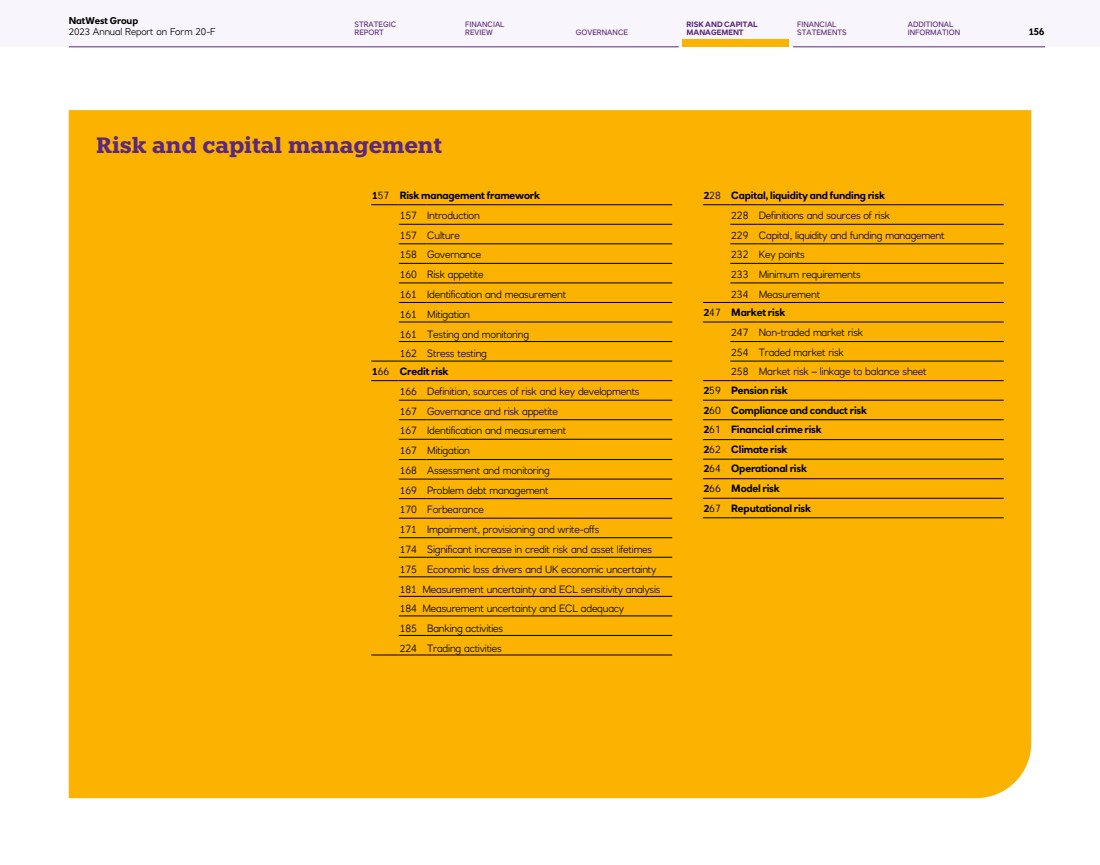
Task: Select the Non-traded market risk link
Action: pos(810,333)
